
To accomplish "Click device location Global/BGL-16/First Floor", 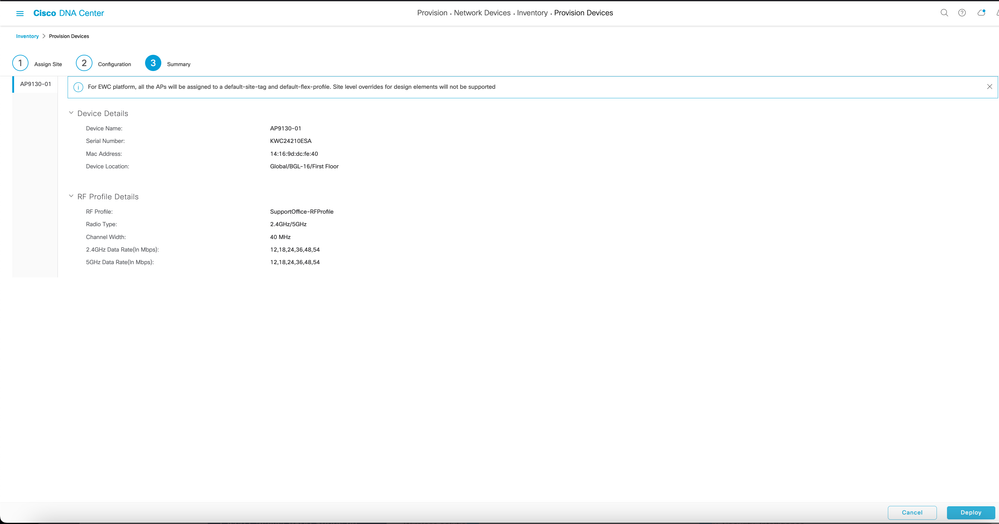I will tap(304, 166).
